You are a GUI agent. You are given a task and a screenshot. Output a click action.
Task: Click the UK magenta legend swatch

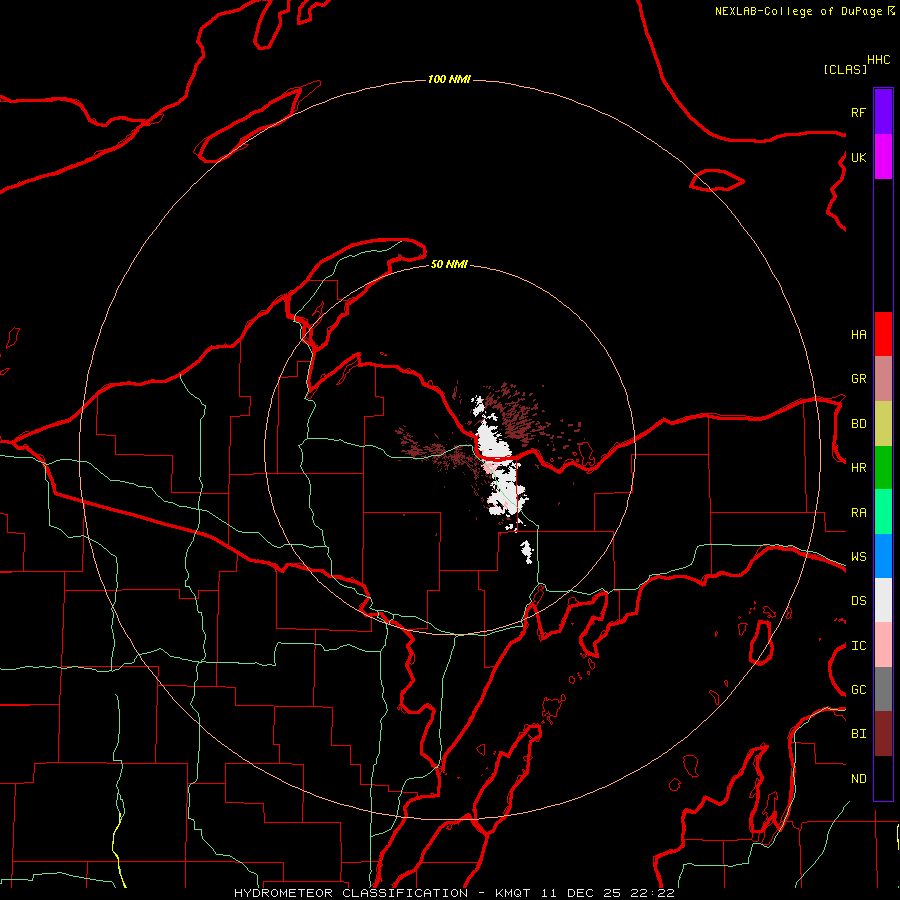[883, 157]
